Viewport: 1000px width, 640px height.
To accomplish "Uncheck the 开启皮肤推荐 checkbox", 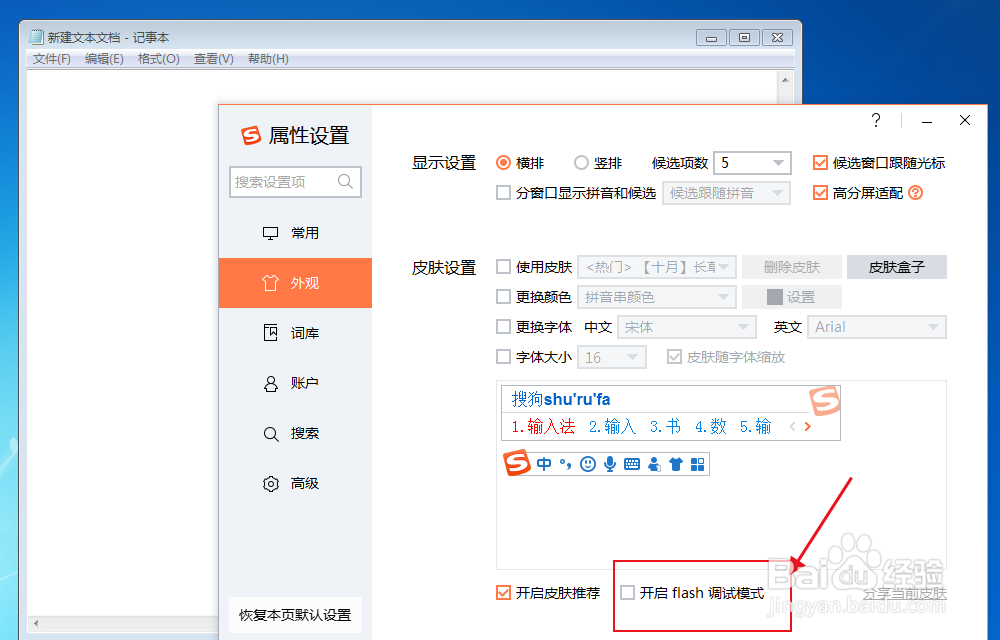I will point(503,593).
